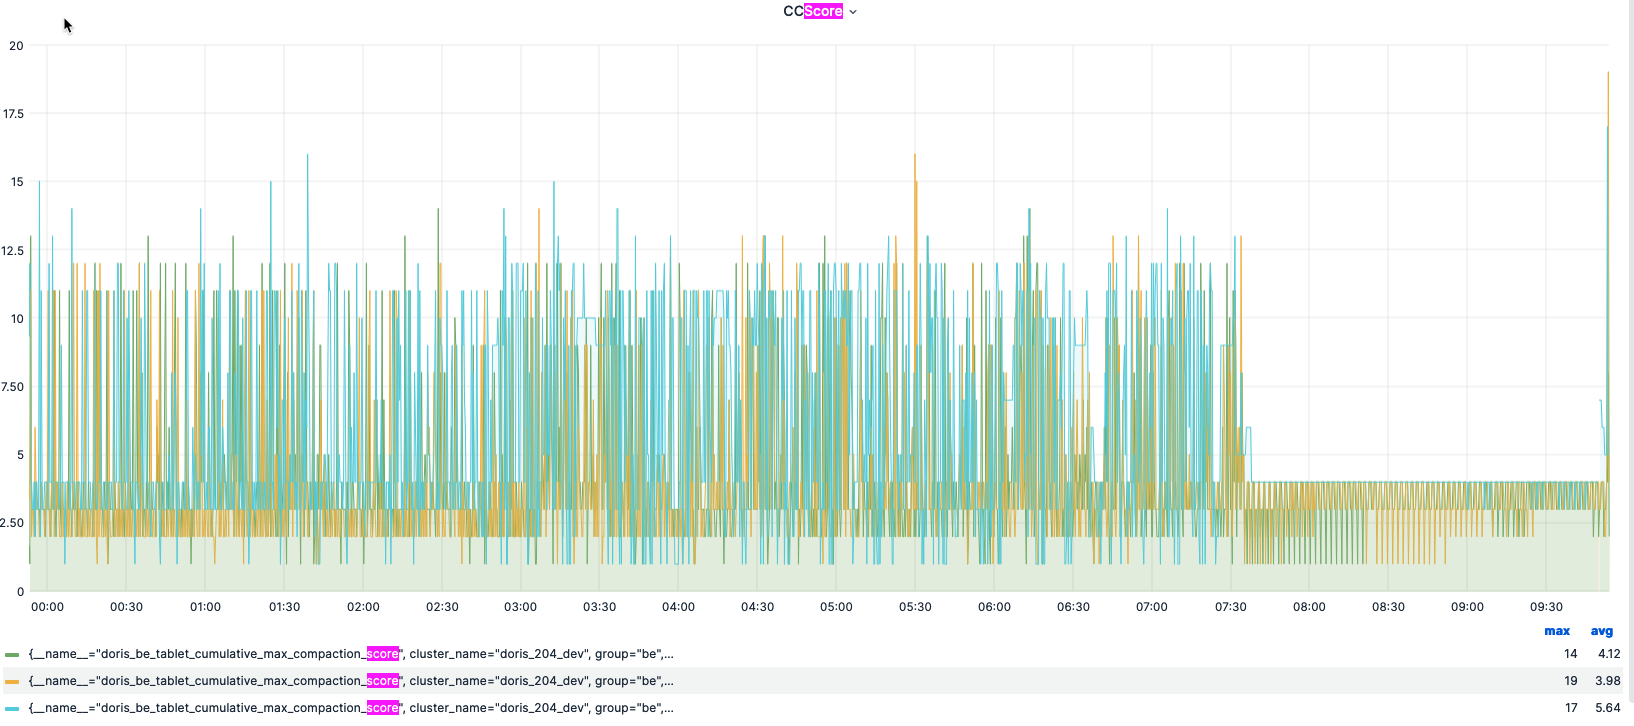Click the 12.5 y-axis label

pos(13,251)
